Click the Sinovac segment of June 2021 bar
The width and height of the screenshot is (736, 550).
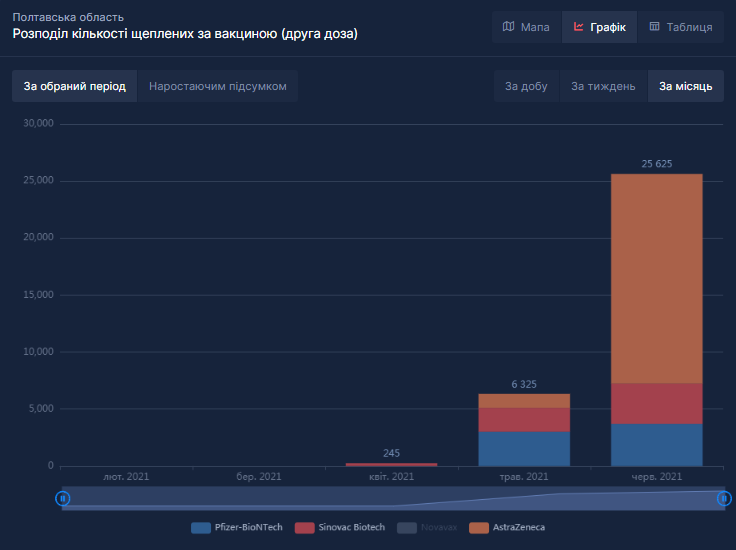click(656, 403)
